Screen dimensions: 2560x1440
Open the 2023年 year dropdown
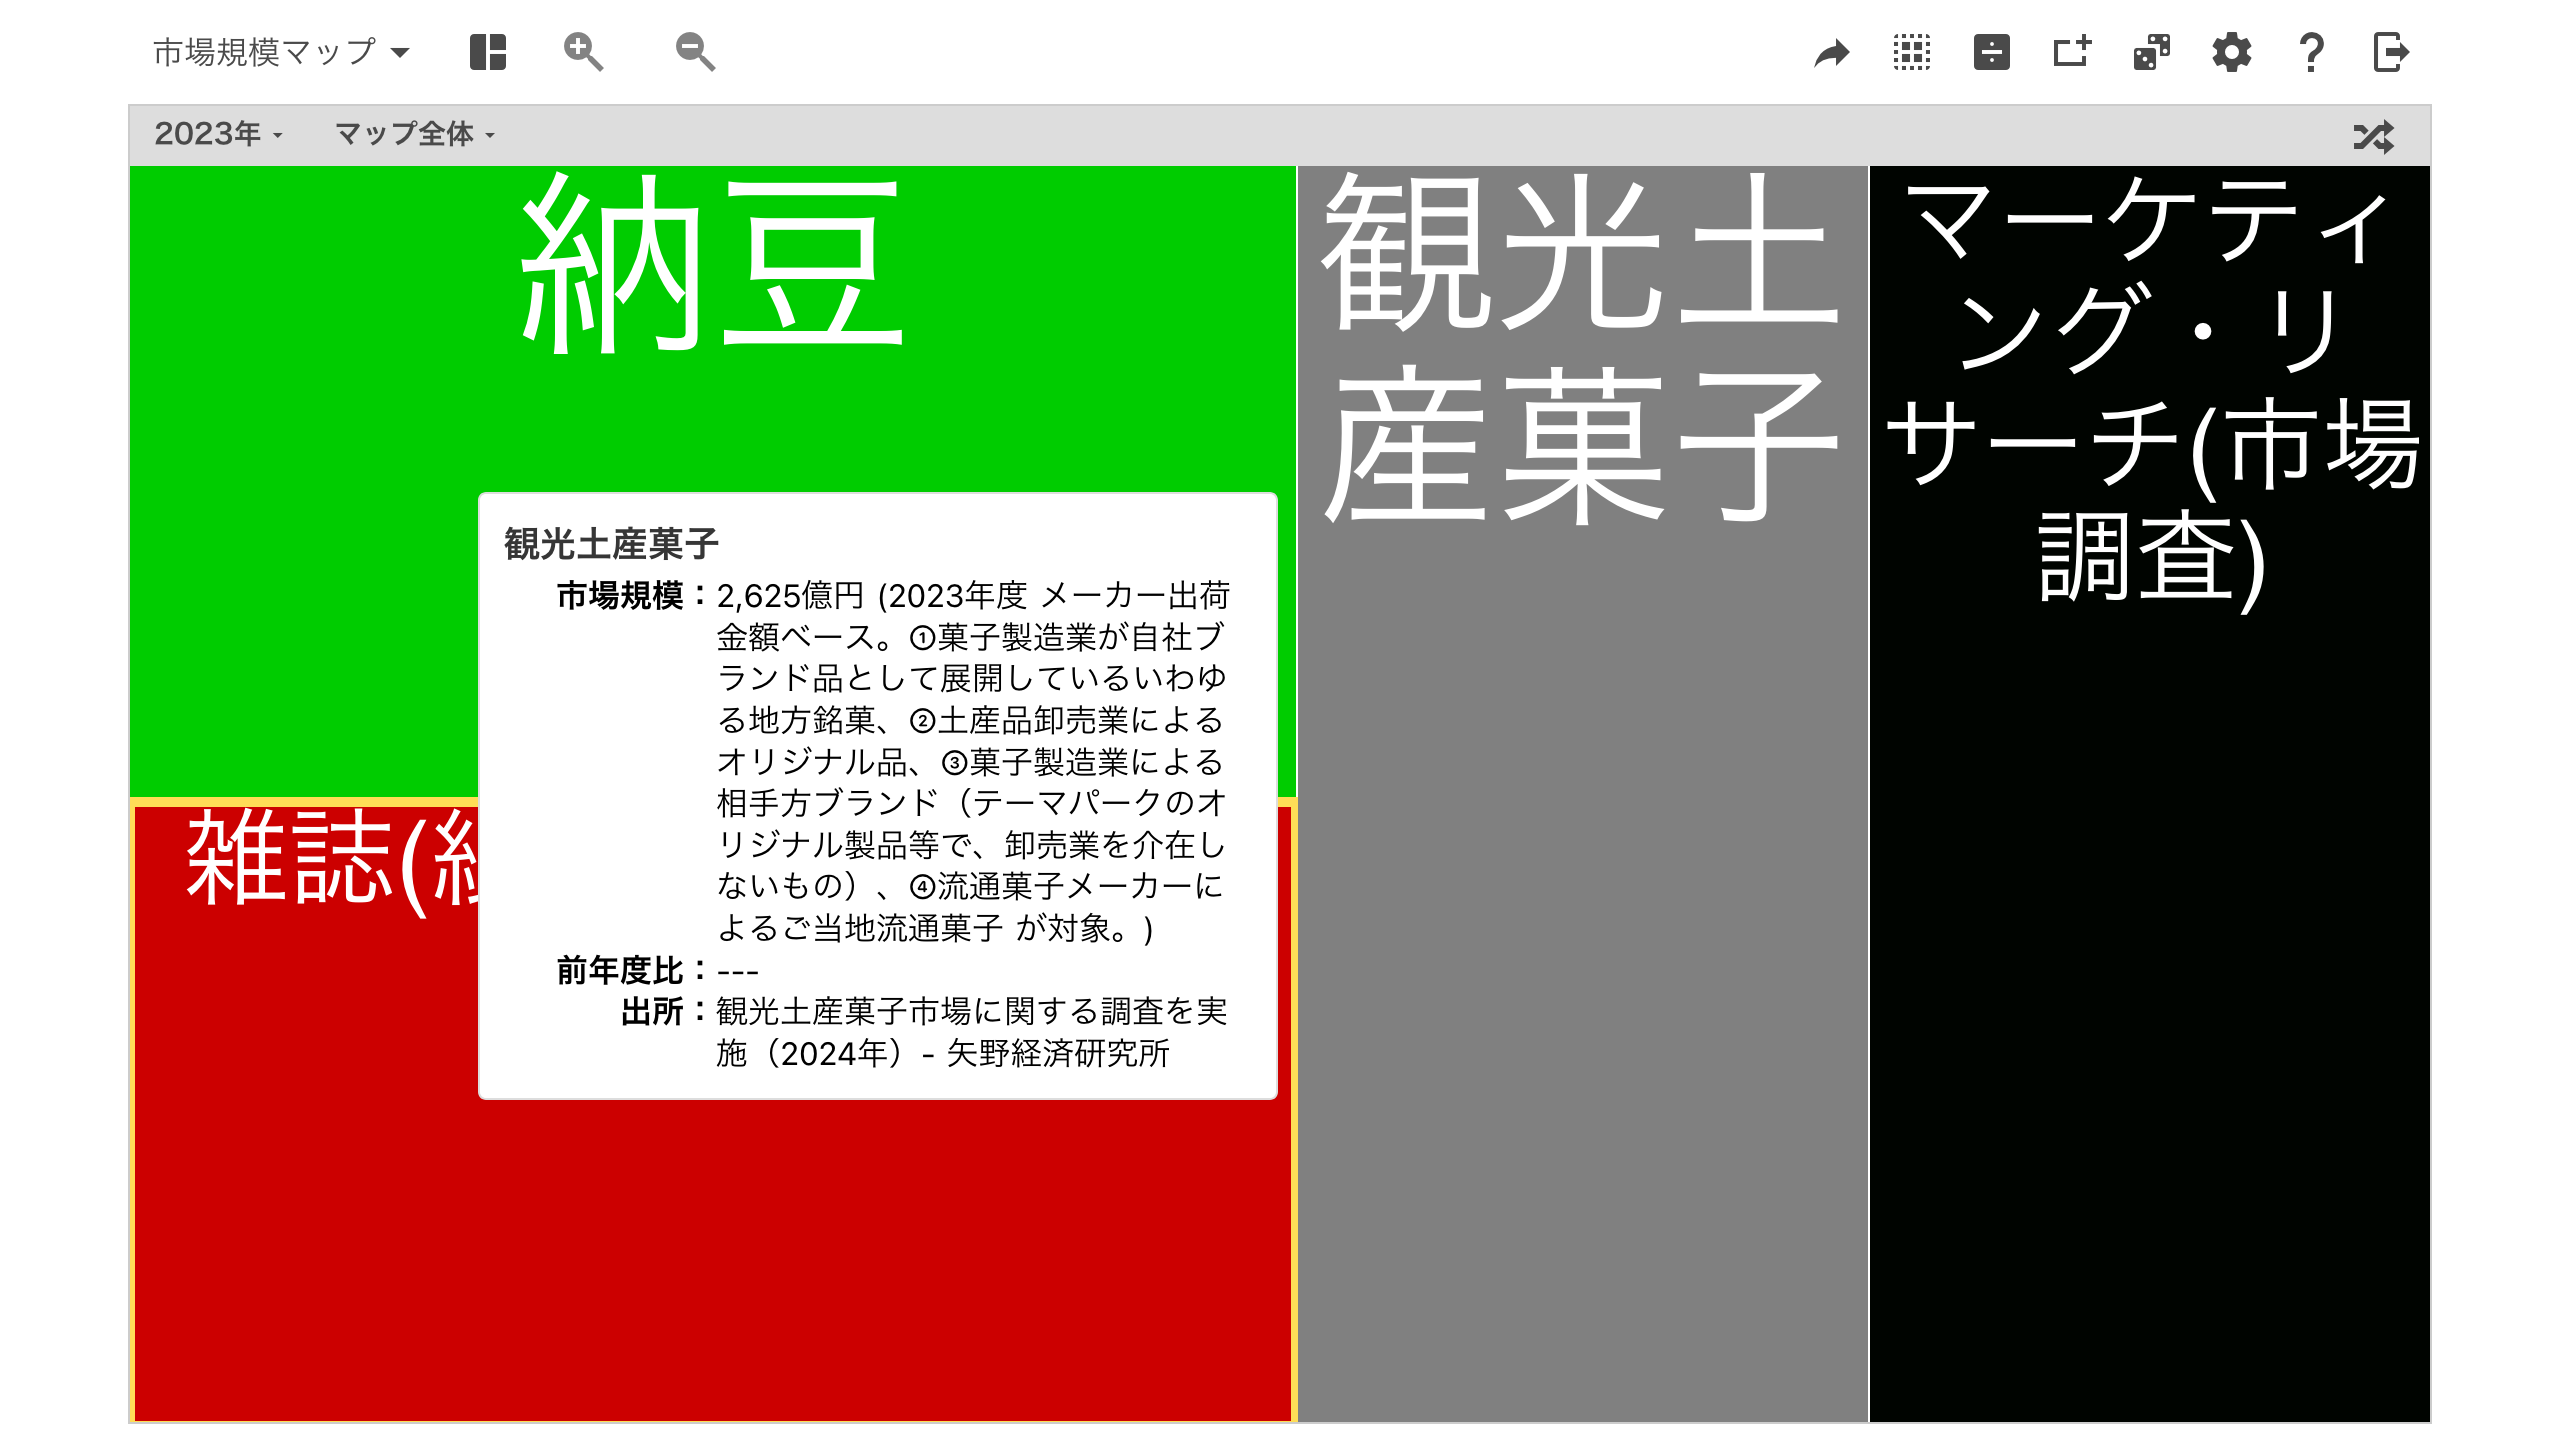click(219, 134)
